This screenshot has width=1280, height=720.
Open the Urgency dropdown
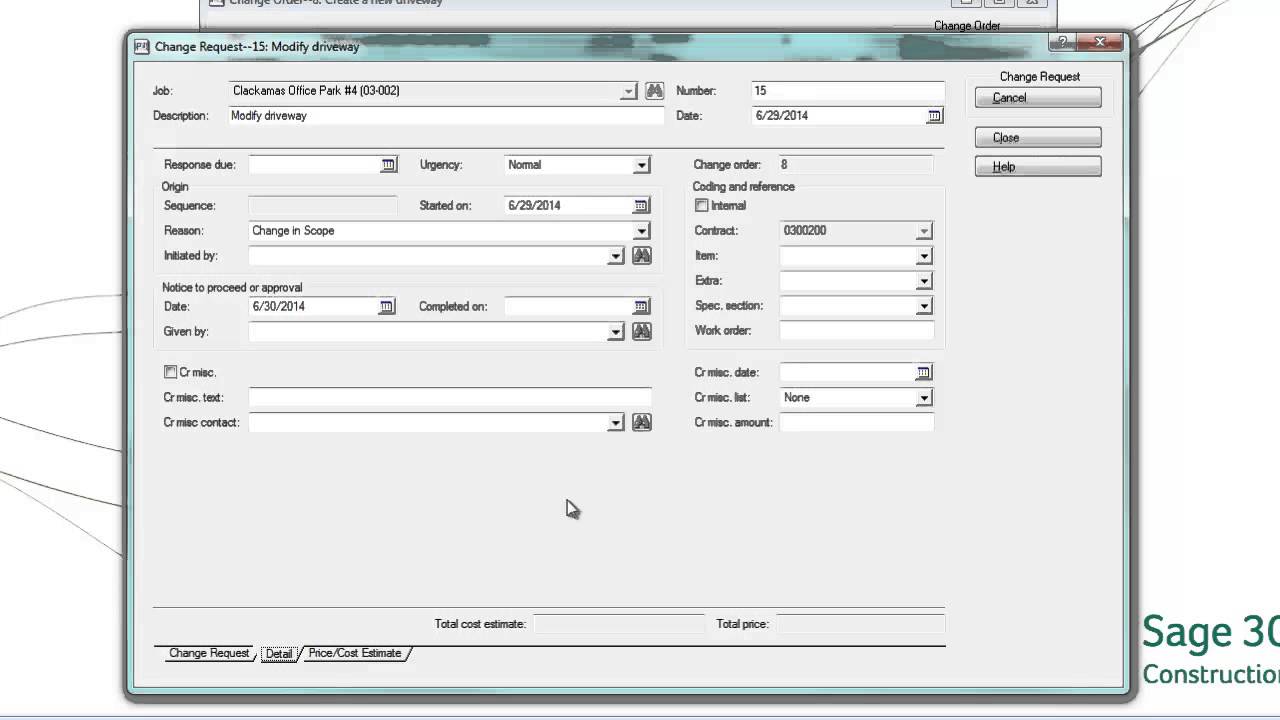[x=642, y=166]
